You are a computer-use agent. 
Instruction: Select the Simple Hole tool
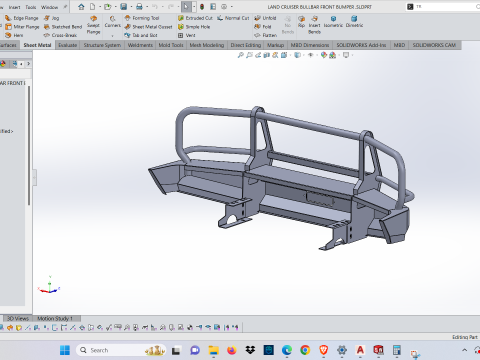coord(194,27)
